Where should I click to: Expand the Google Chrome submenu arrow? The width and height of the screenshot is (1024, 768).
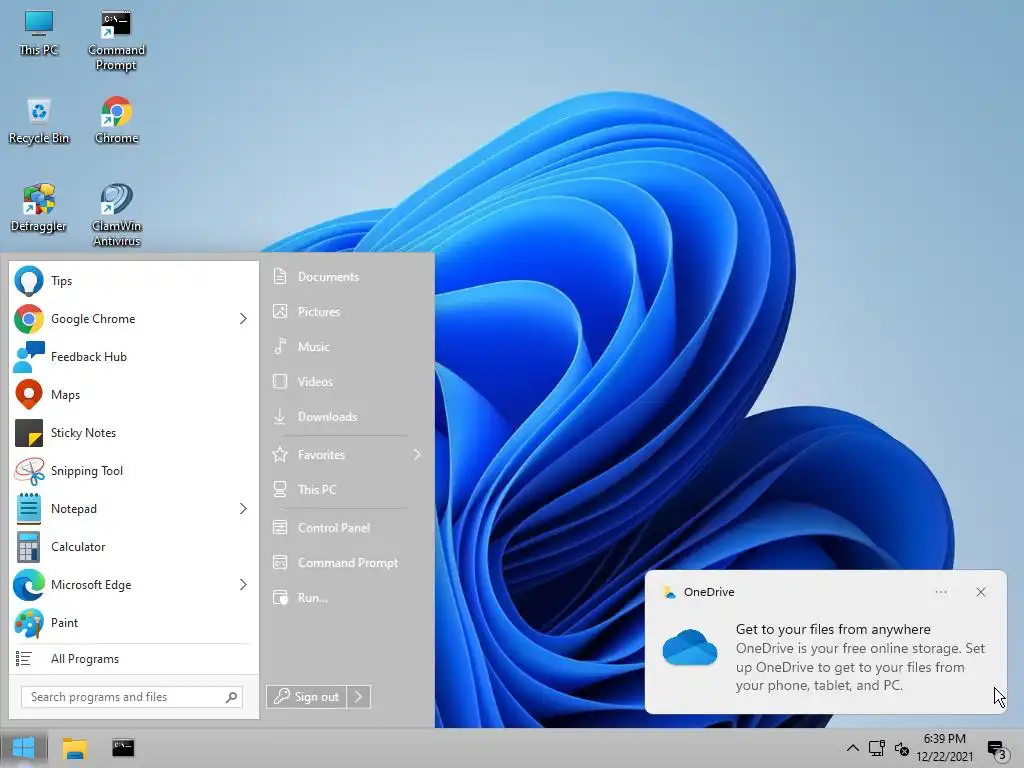243,319
